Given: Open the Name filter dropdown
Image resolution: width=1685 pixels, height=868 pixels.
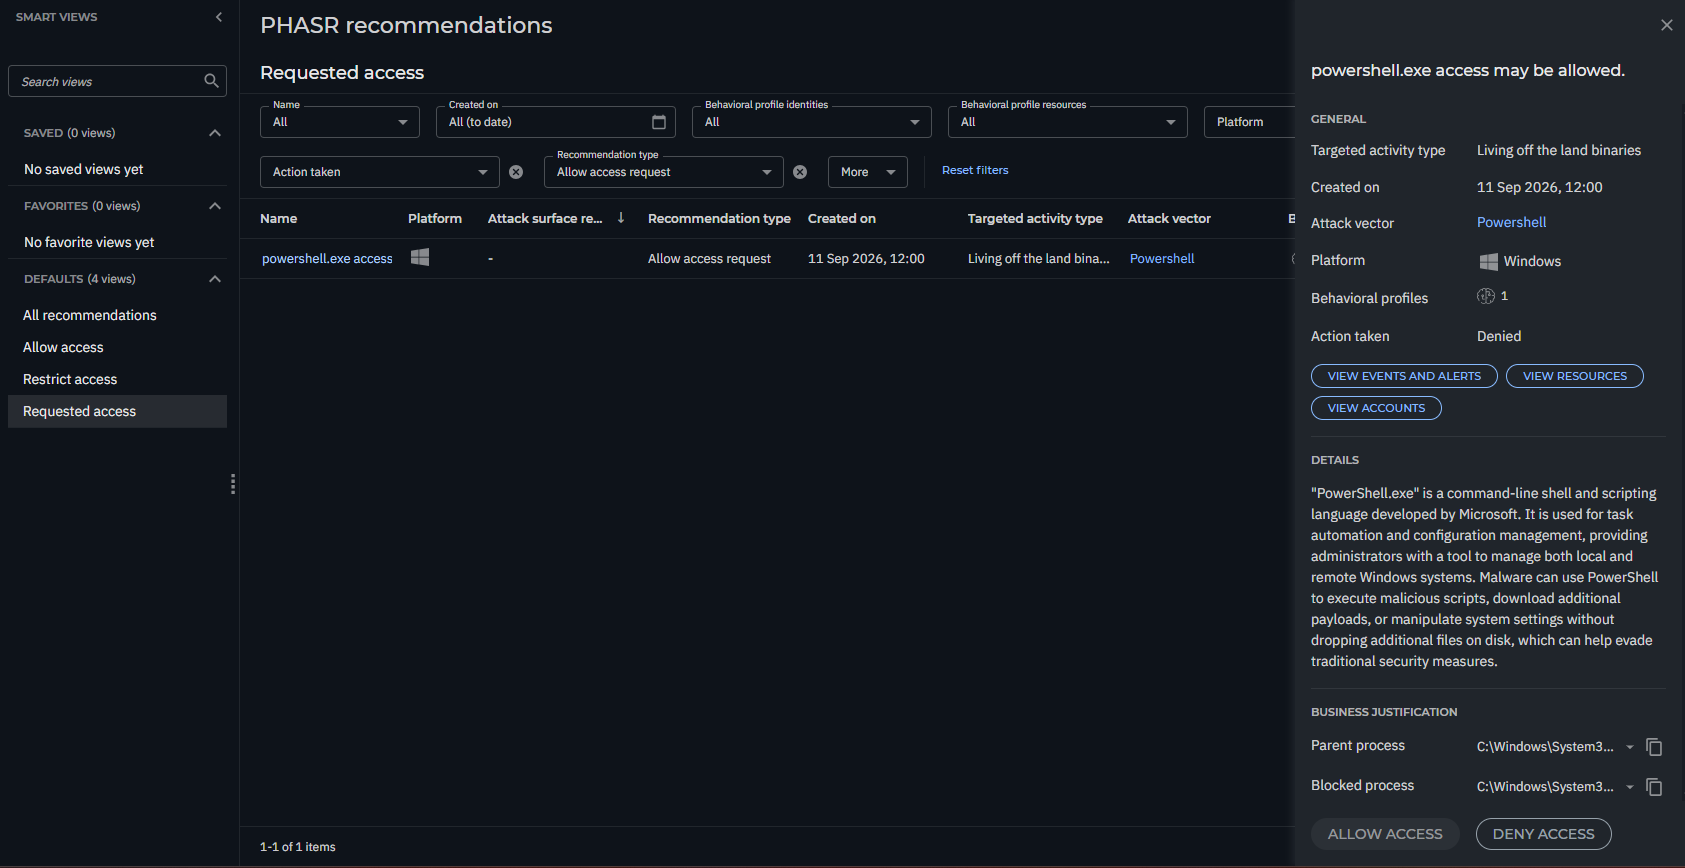Looking at the screenshot, I should pos(340,122).
